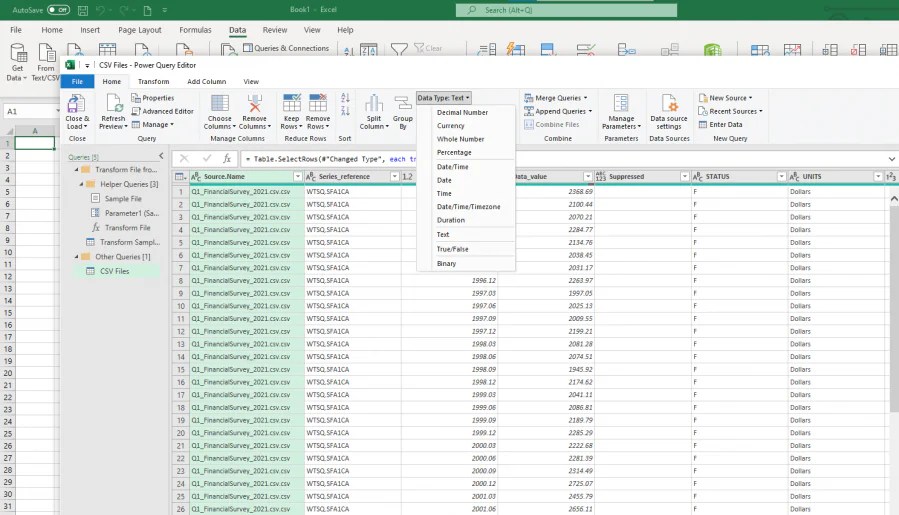Click Get Data icon in Excel ribbon
Image resolution: width=899 pixels, height=515 pixels.
[x=18, y=53]
